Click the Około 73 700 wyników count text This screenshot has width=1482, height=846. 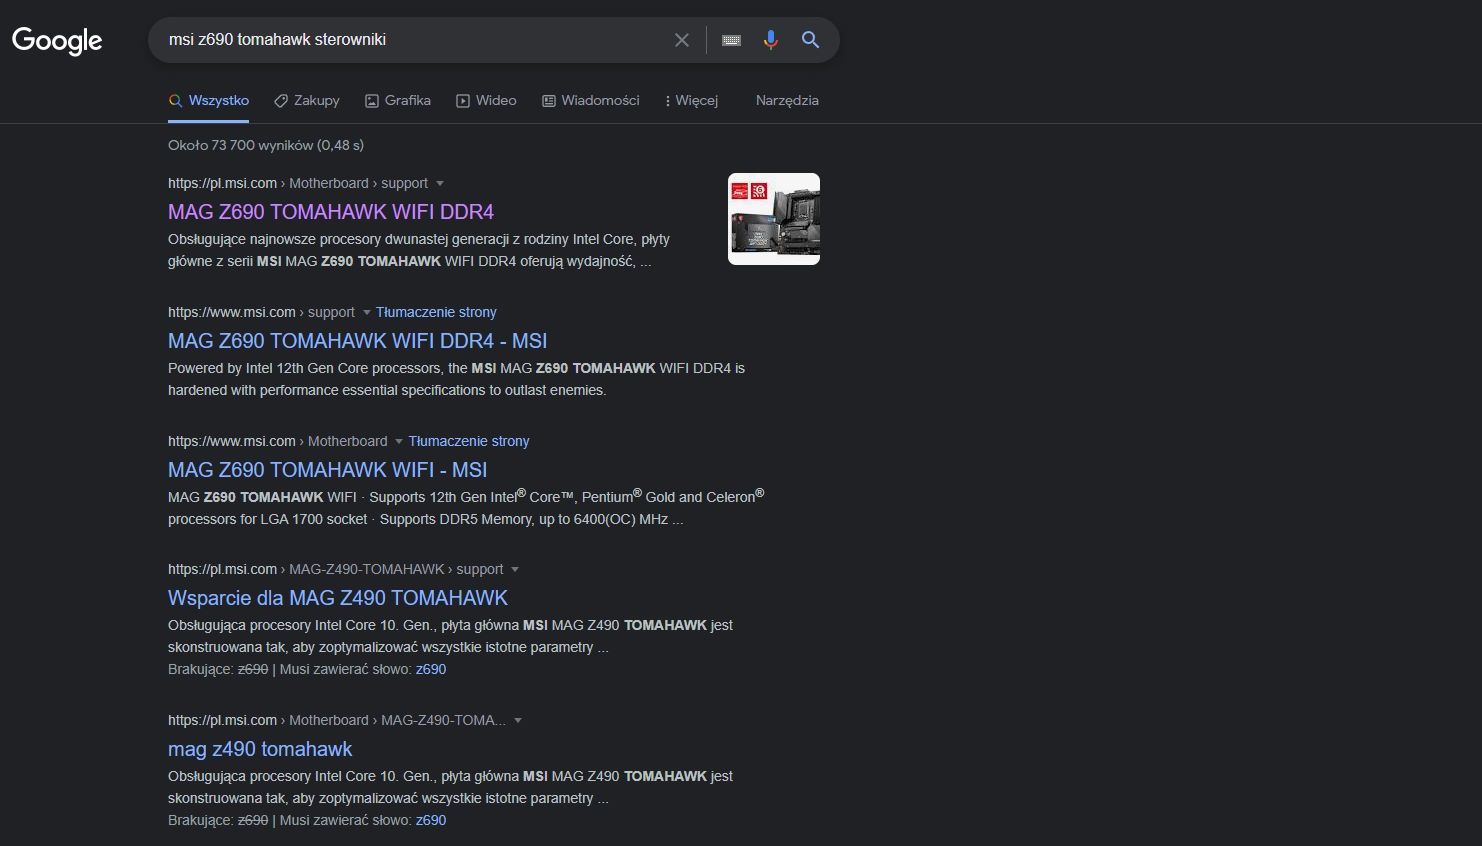pyautogui.click(x=266, y=145)
